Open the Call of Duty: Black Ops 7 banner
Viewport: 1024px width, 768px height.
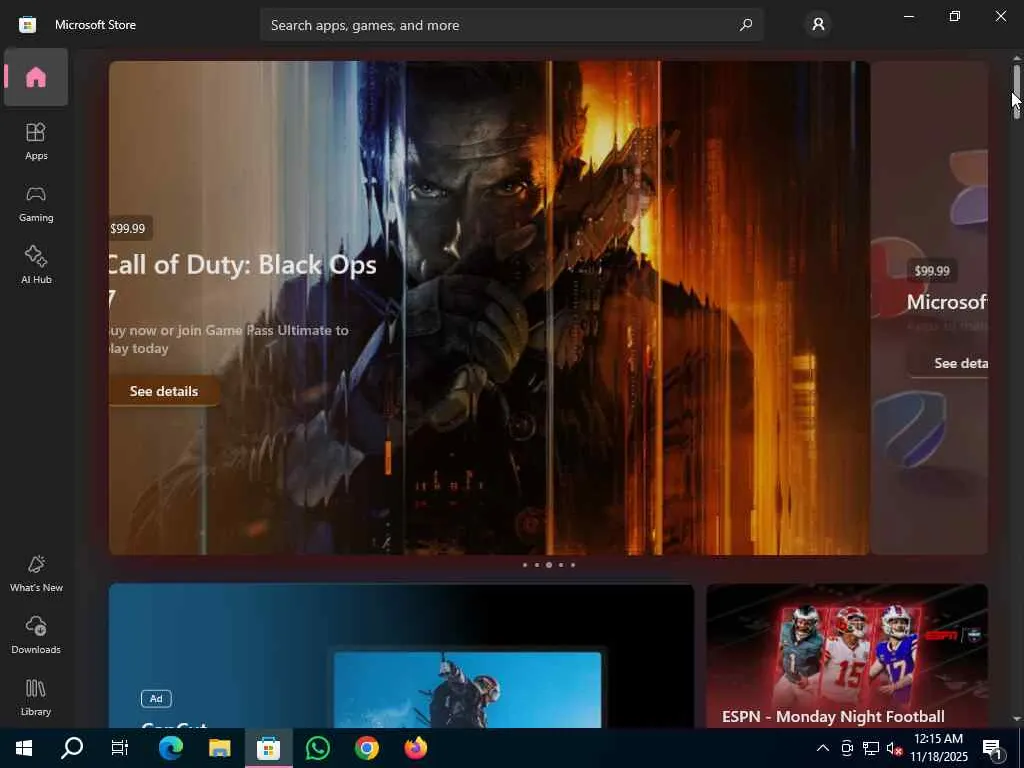(489, 308)
